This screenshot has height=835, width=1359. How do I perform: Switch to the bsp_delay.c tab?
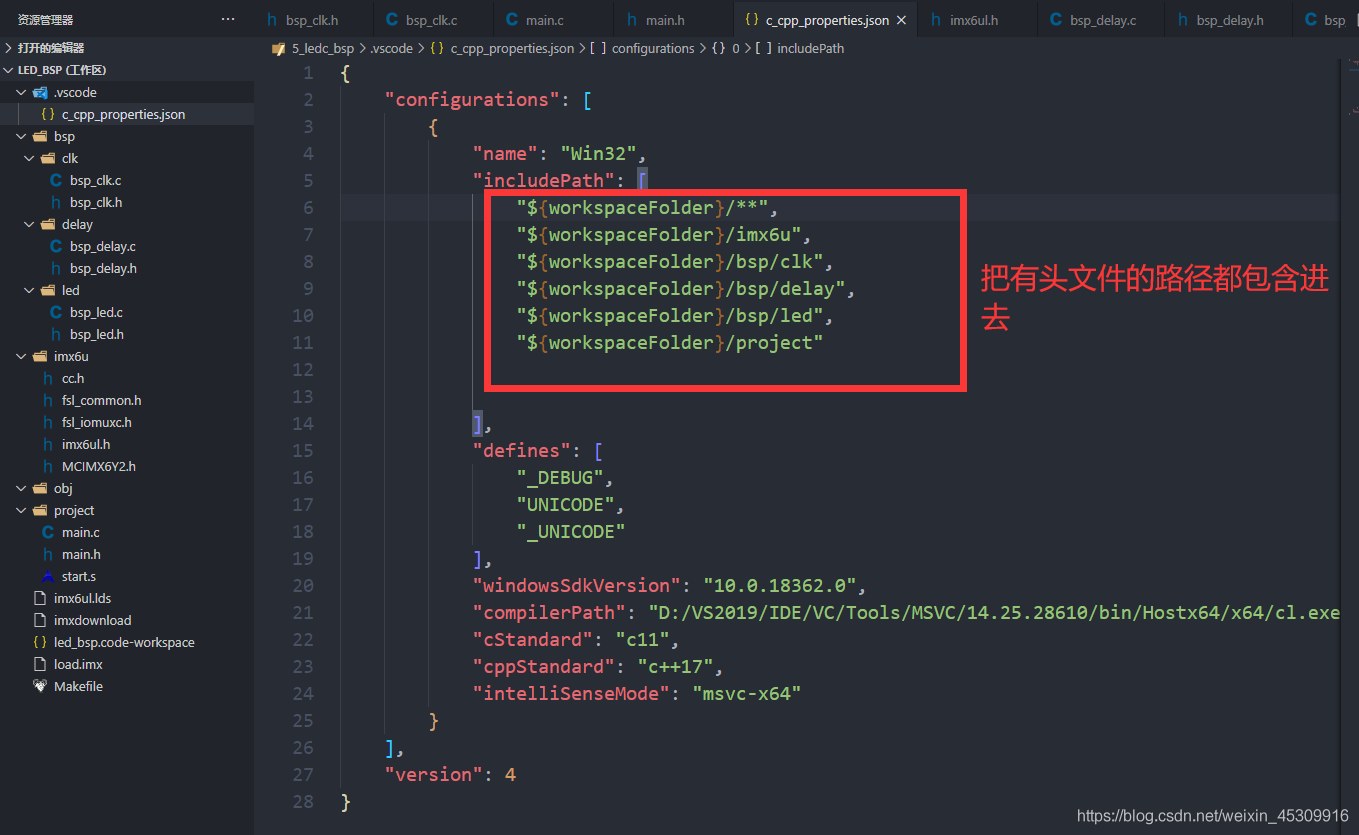[1101, 20]
